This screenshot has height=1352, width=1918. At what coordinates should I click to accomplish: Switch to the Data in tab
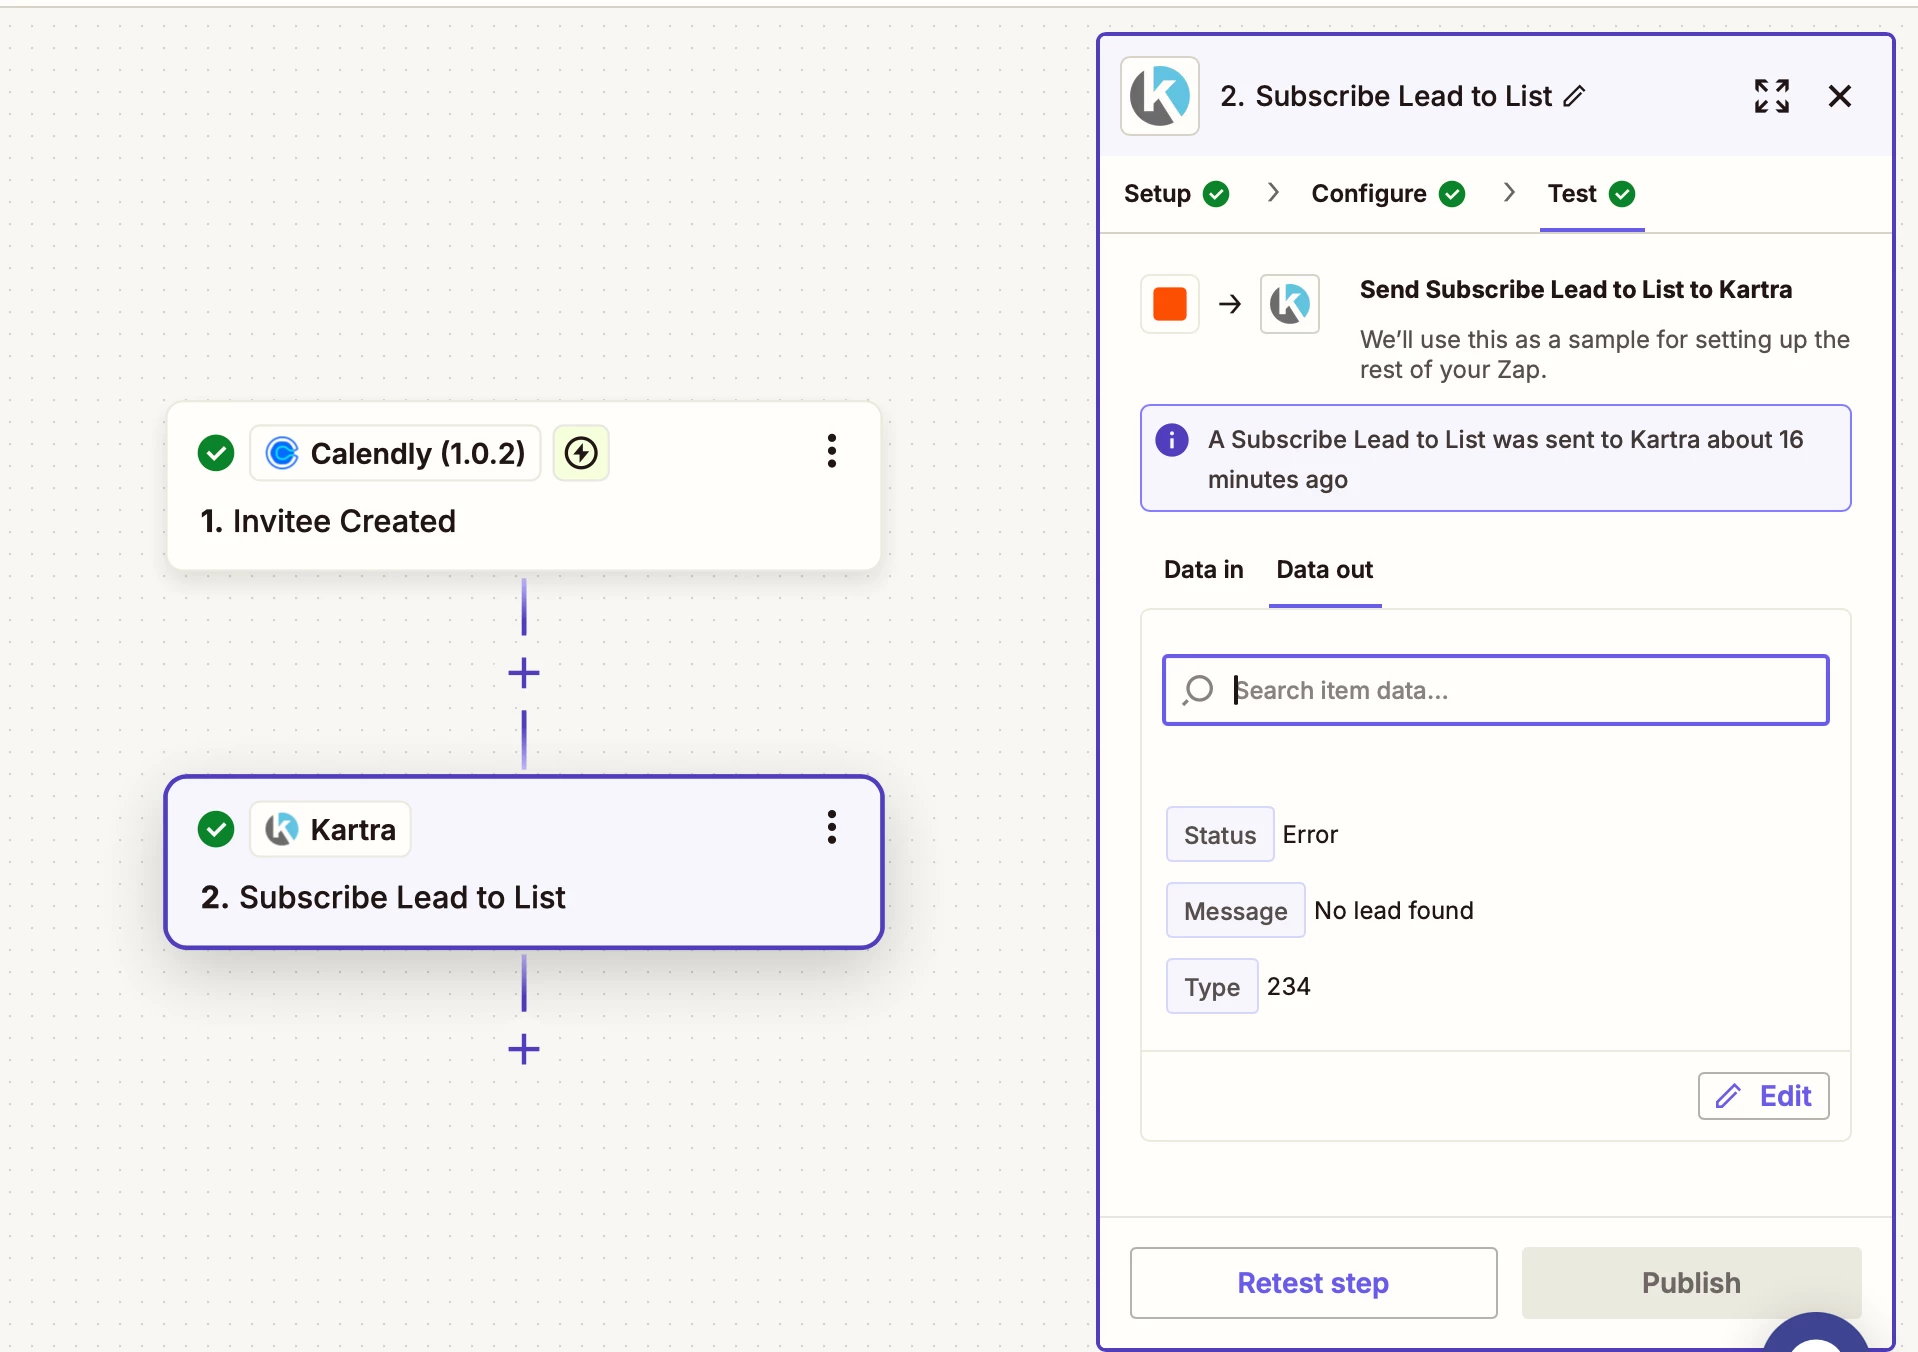pos(1203,570)
